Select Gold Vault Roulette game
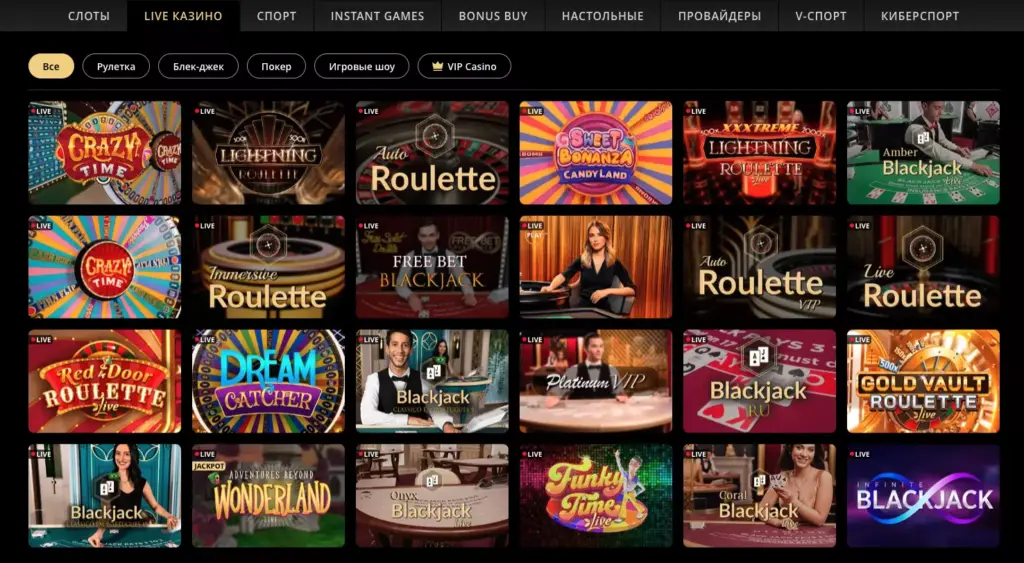 pos(923,381)
